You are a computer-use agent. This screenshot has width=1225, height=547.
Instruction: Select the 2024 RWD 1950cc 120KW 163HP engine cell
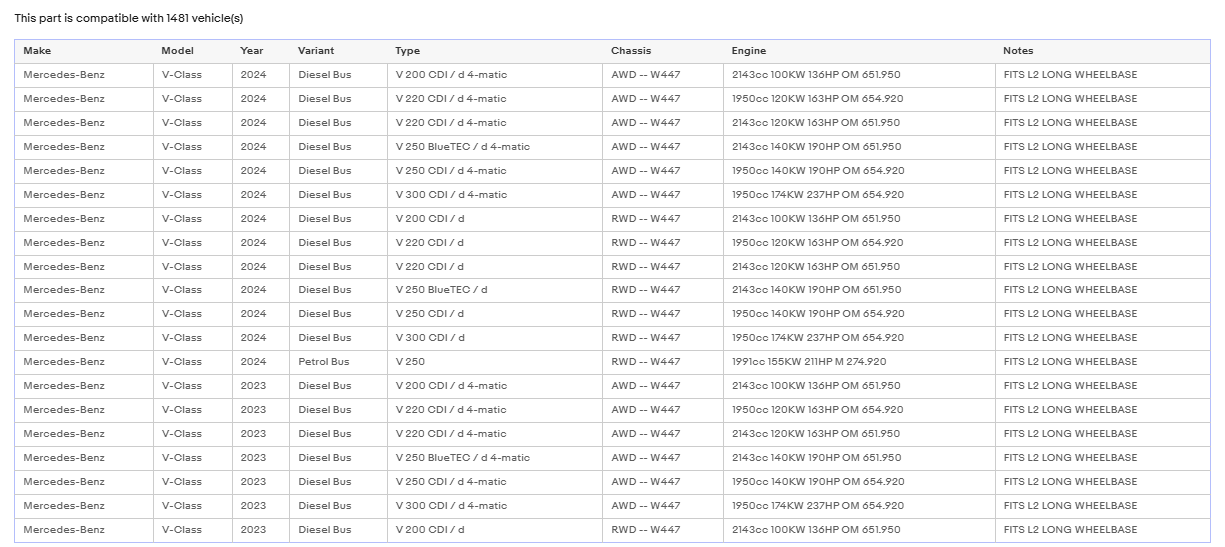point(859,243)
